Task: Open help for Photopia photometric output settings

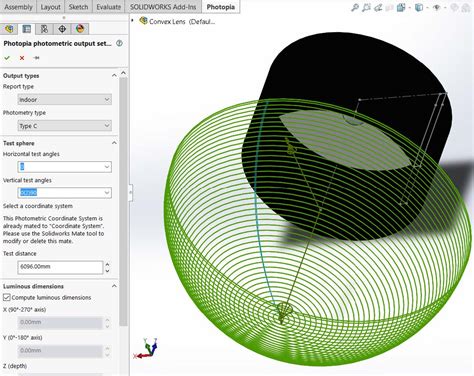Action: click(119, 43)
